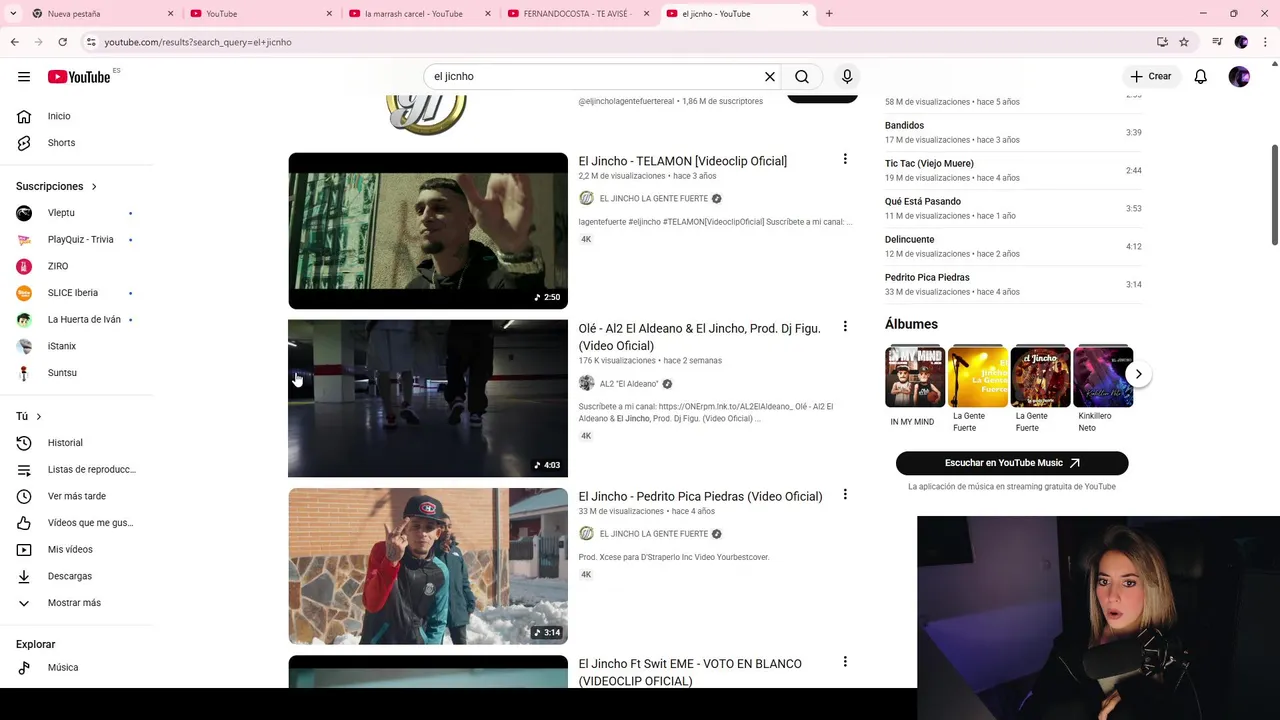Viewport: 1280px width, 720px height.
Task: Expand the Tú section
Action: pos(29,416)
